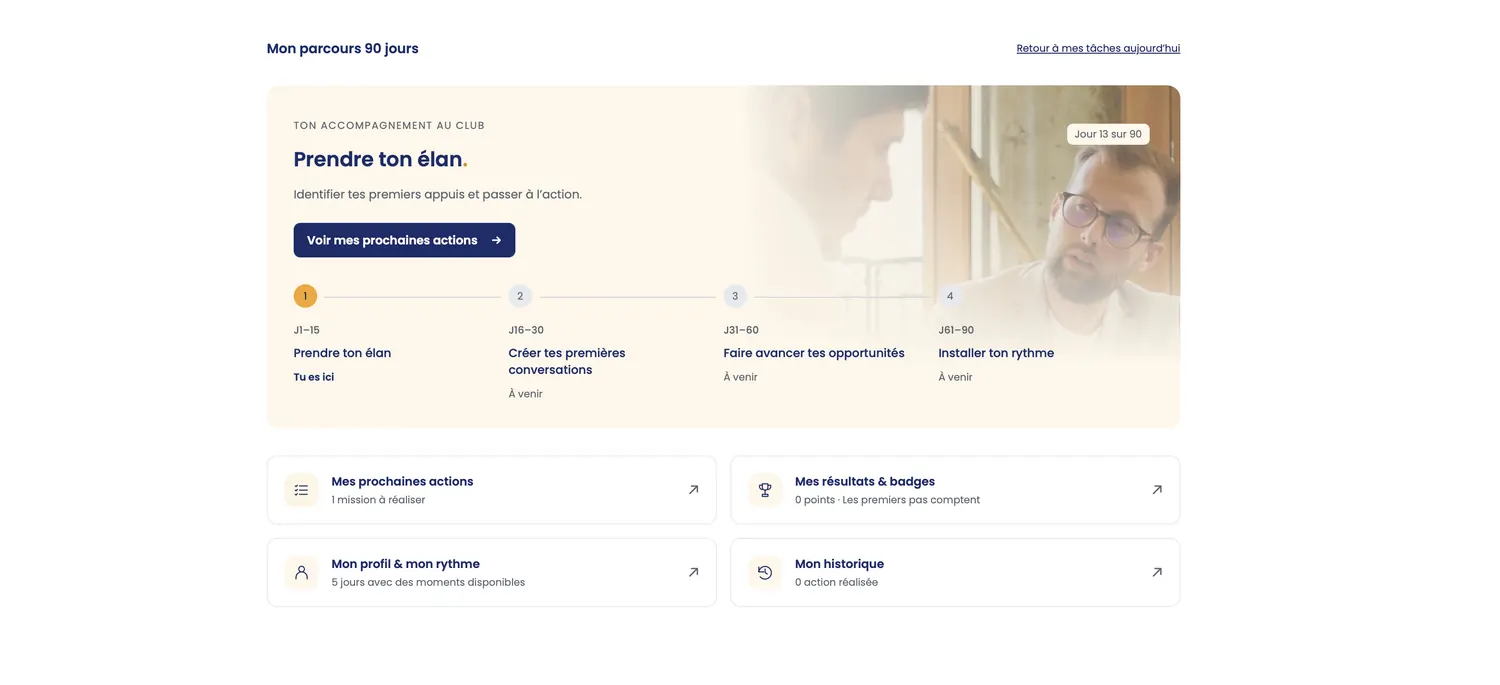The height and width of the screenshot is (685, 1500).
Task: Click the TON ACCOMPAGNEMENT AU CLUB label
Action: [x=389, y=125]
